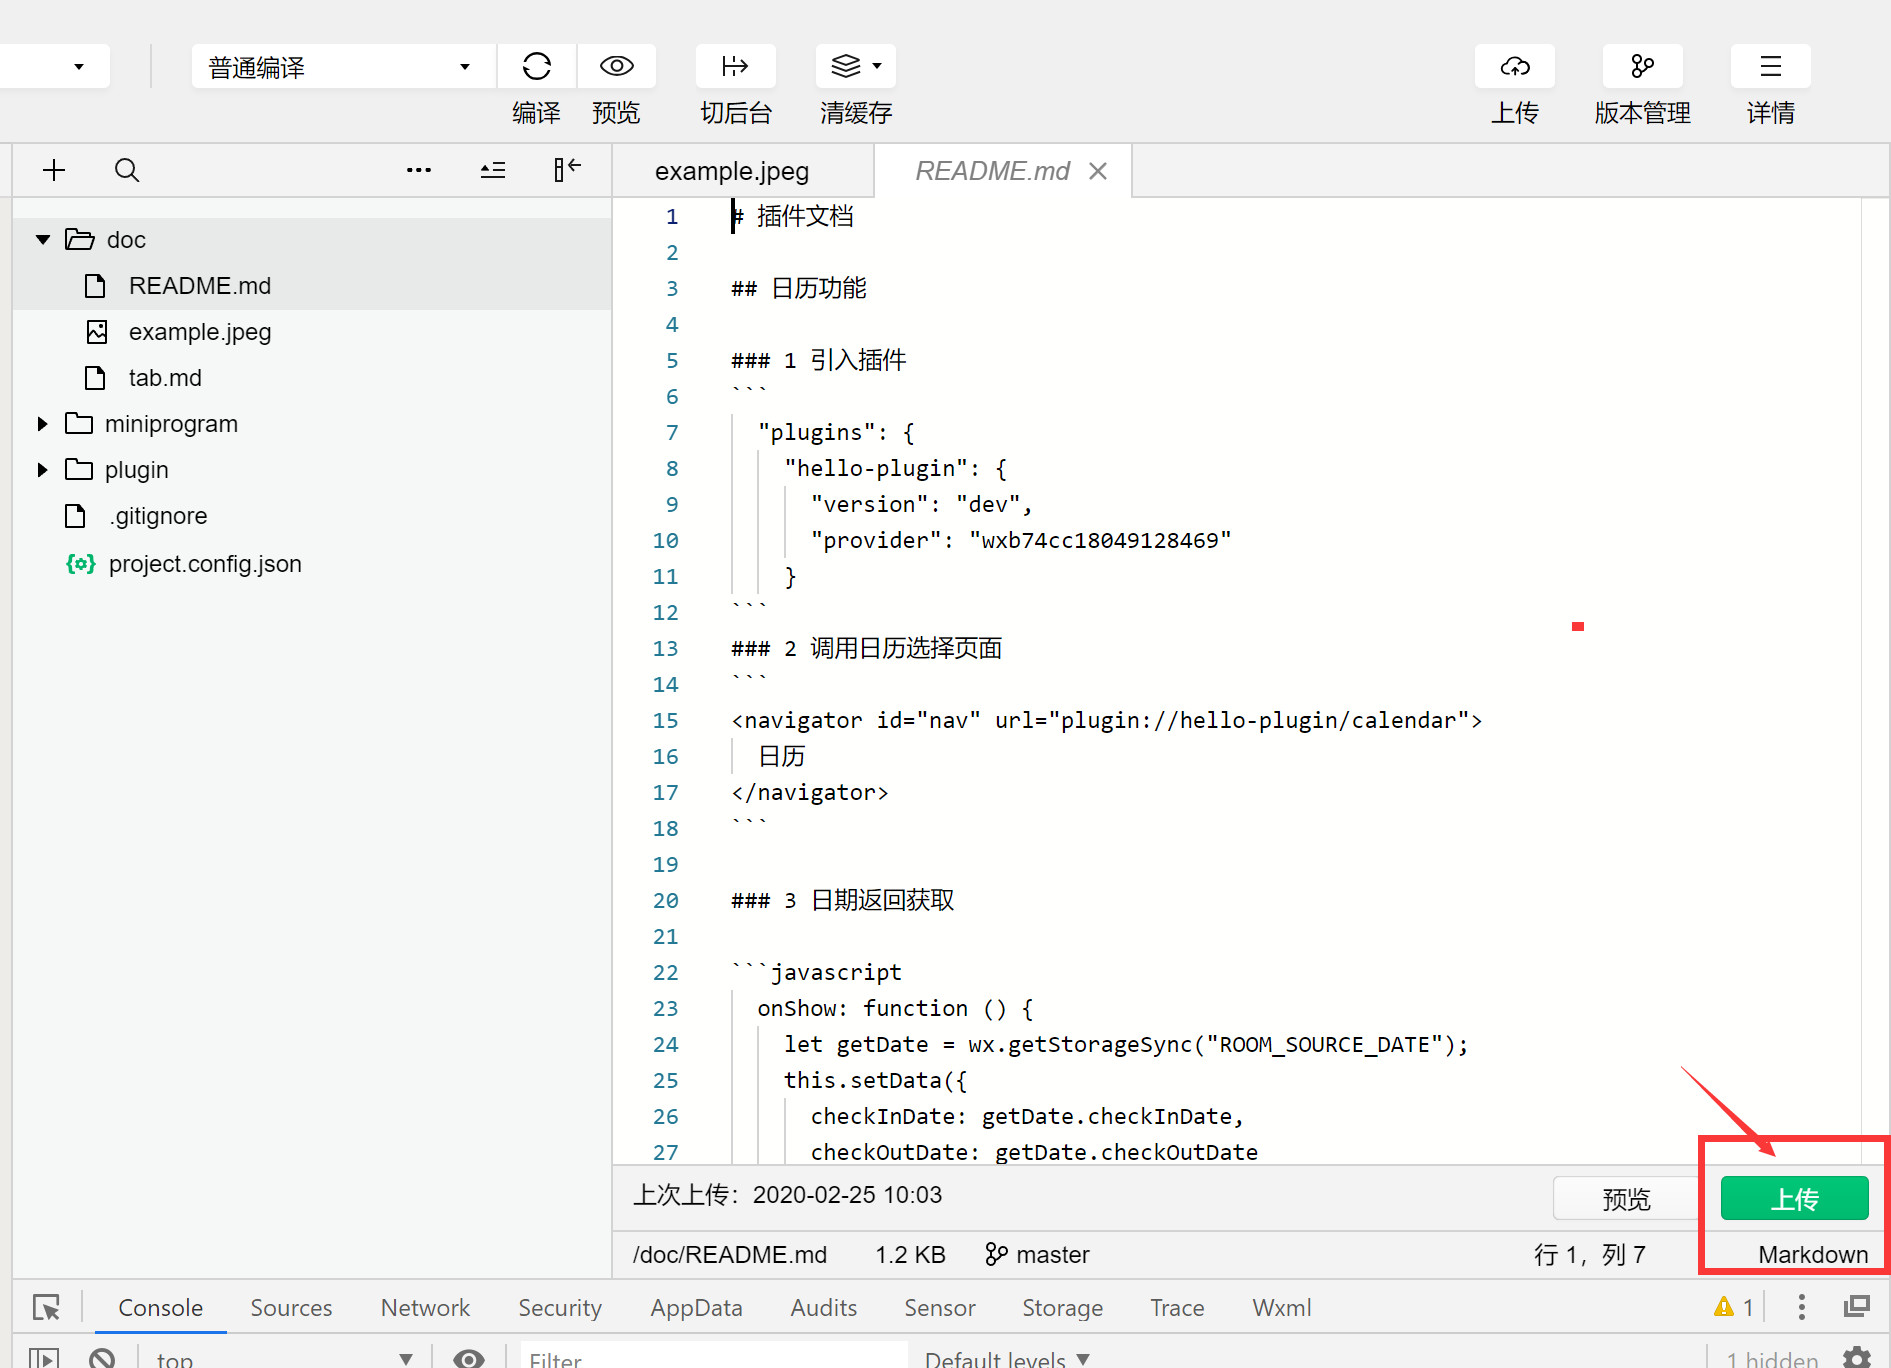
Task: Open version management branch icon
Action: coord(1642,66)
